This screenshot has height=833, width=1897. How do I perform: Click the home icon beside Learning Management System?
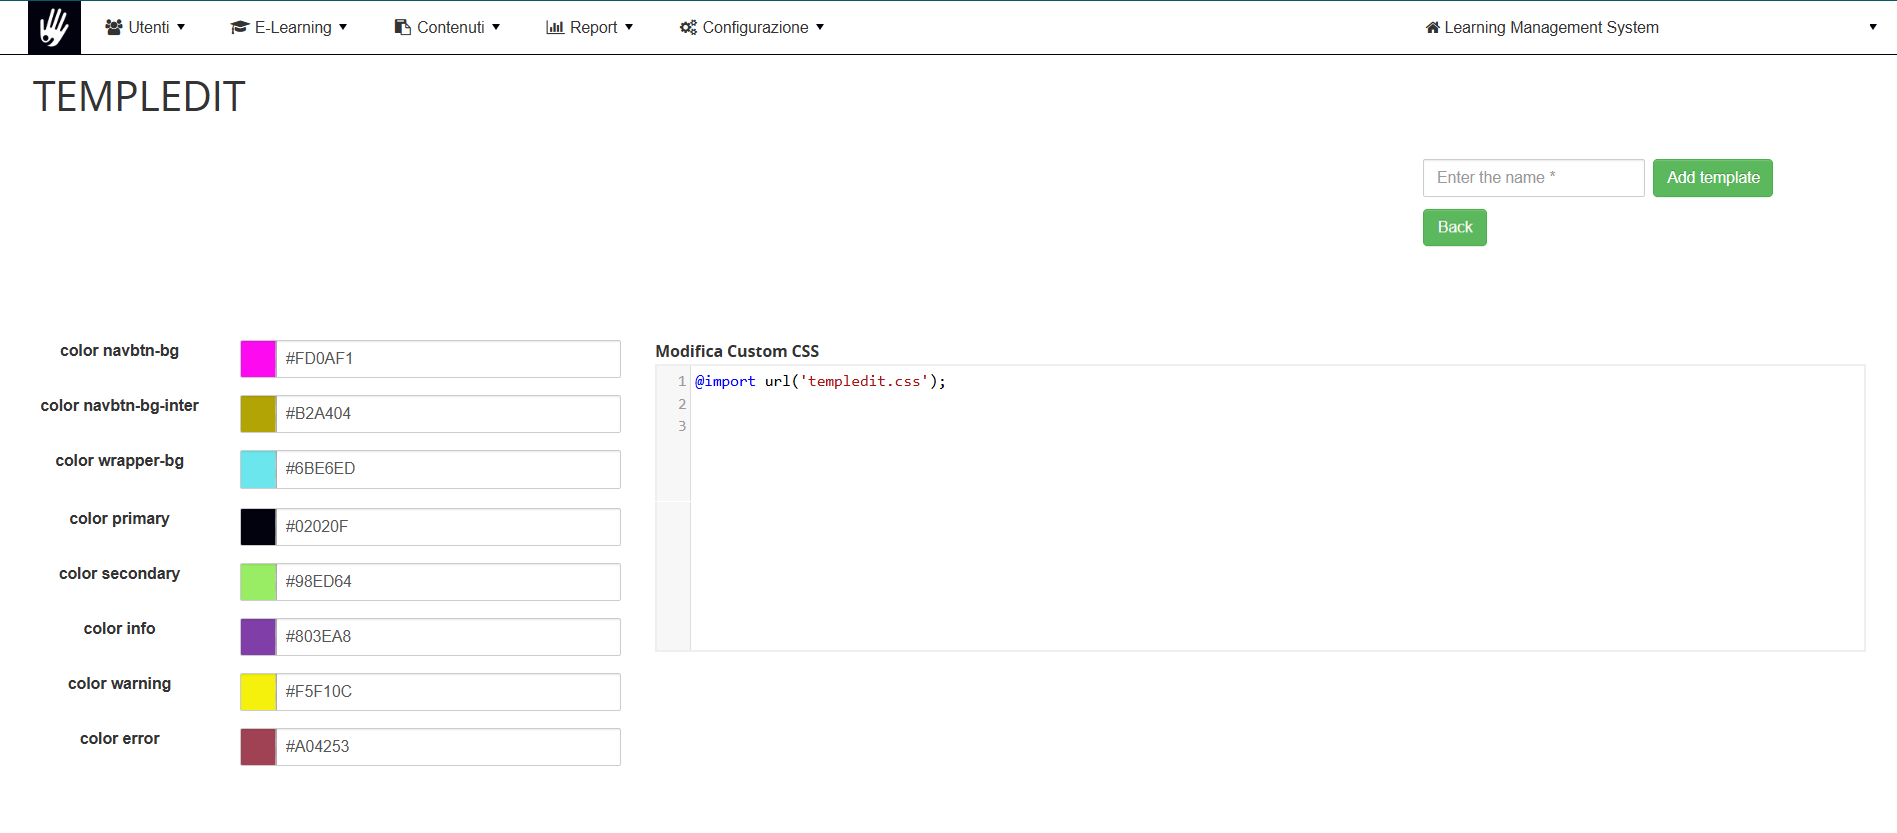[x=1433, y=27]
